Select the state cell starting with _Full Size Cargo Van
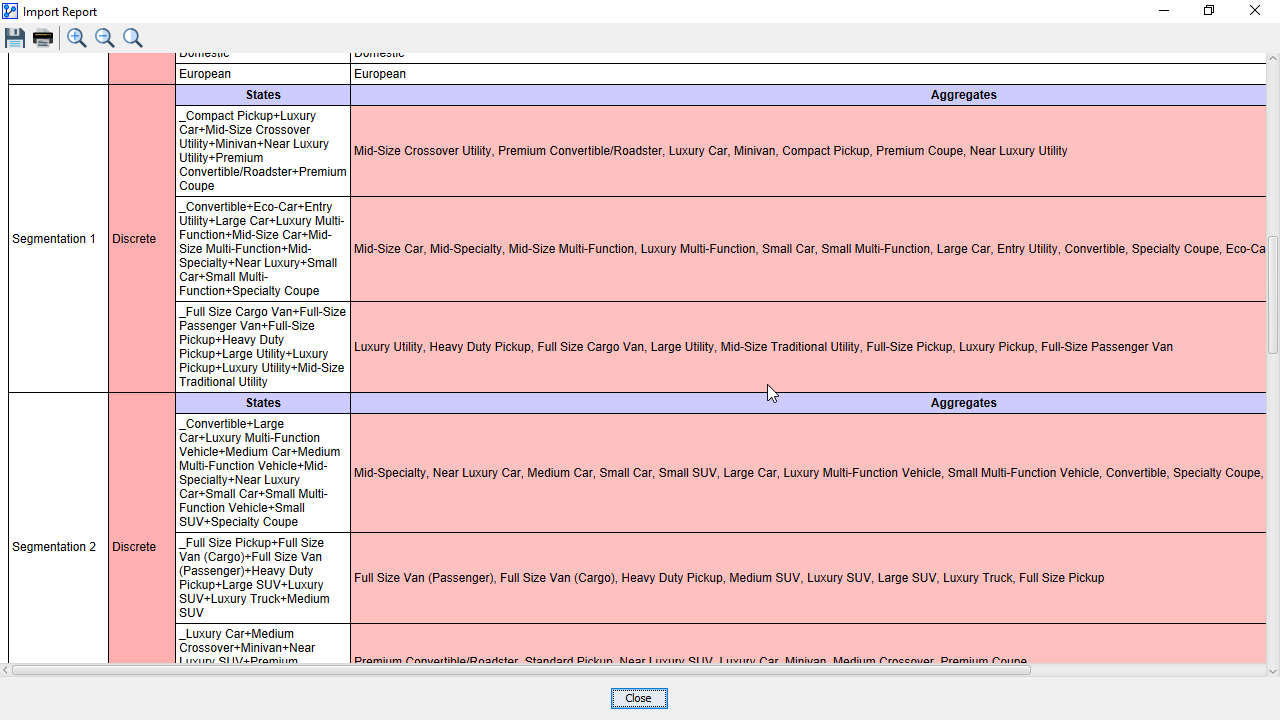The height and width of the screenshot is (720, 1280). [262, 347]
